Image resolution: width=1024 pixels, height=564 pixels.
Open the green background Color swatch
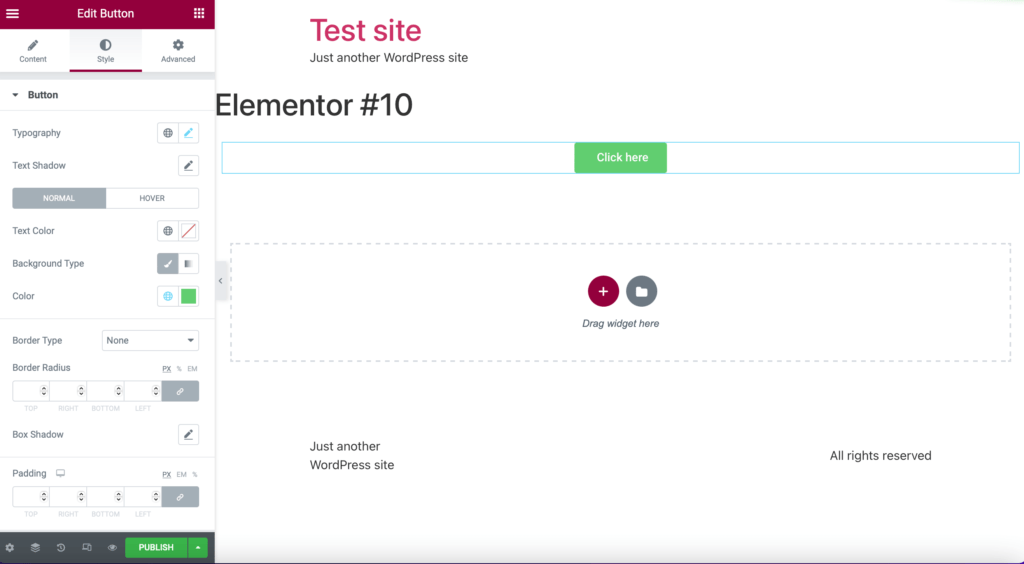tap(188, 296)
